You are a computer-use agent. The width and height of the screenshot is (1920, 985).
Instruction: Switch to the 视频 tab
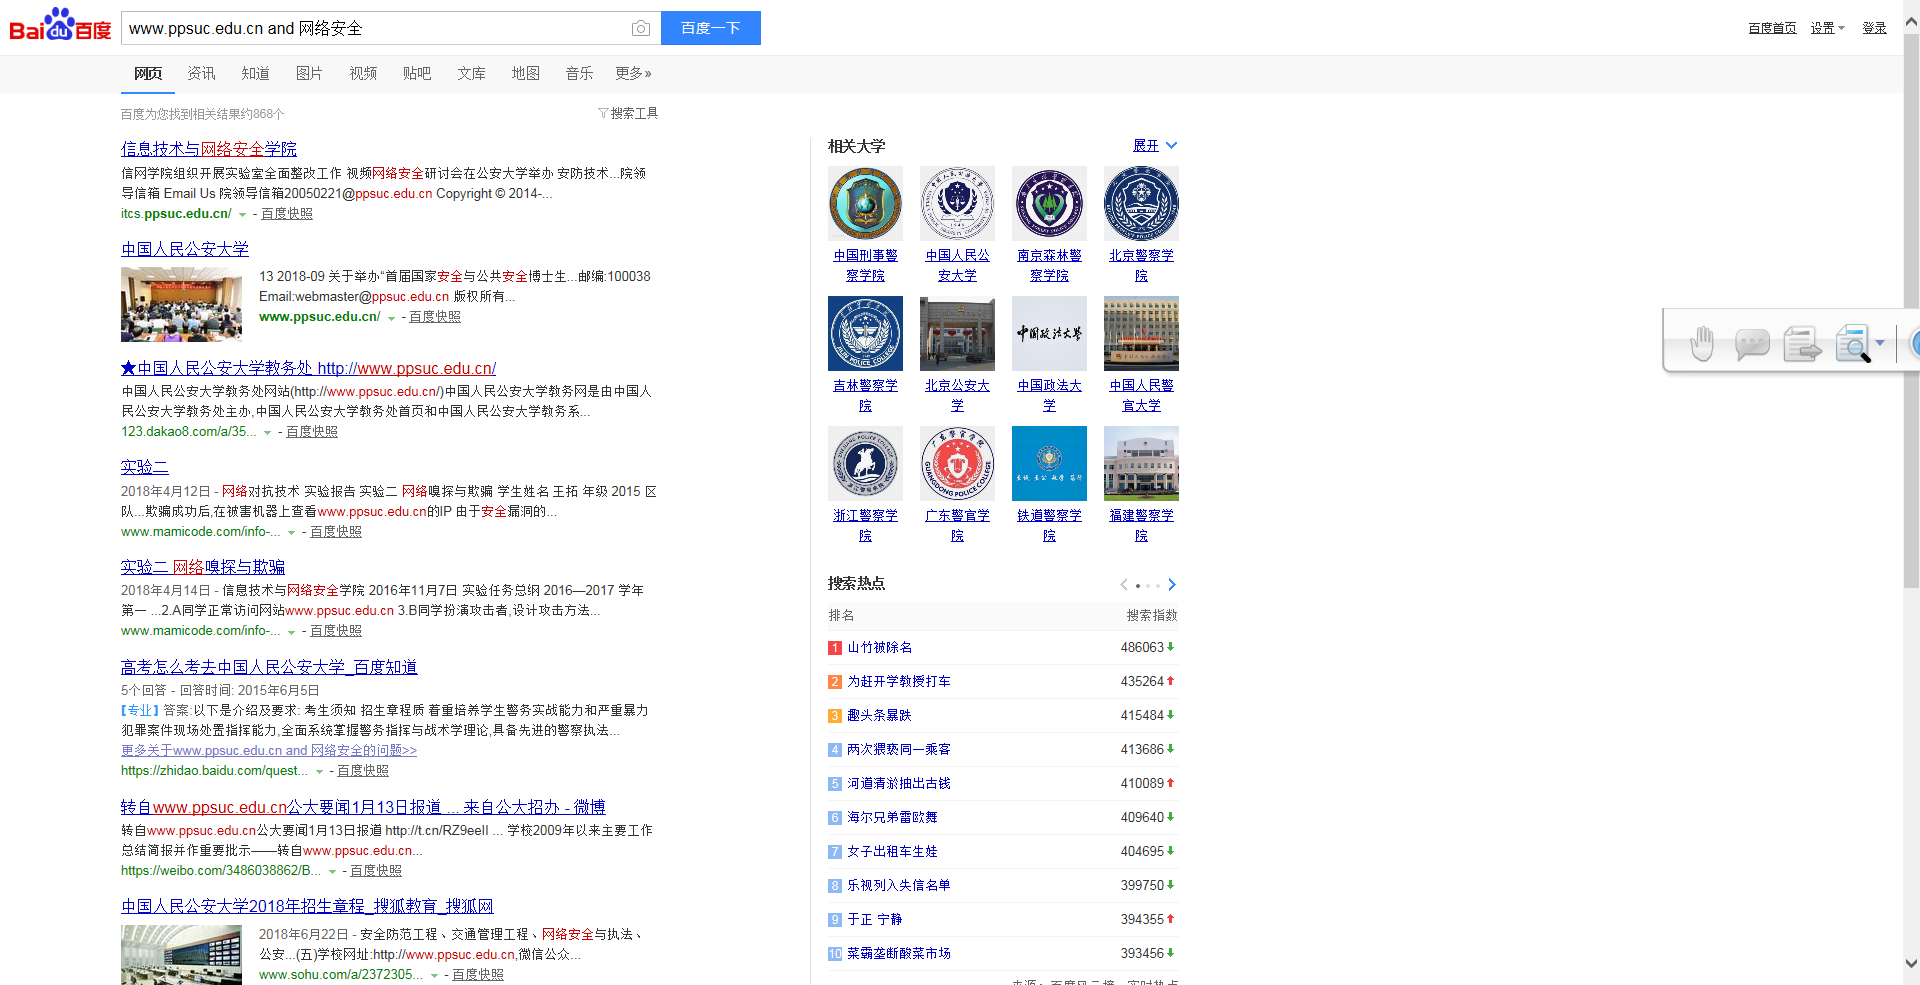[x=363, y=73]
